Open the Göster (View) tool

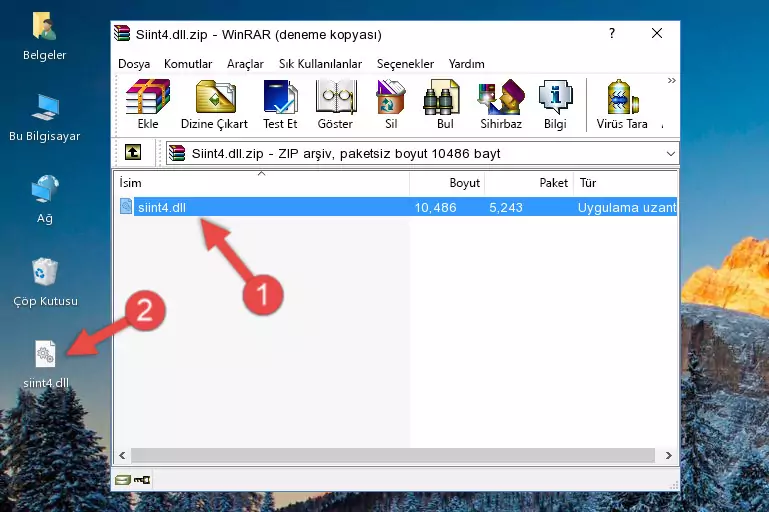[x=335, y=97]
